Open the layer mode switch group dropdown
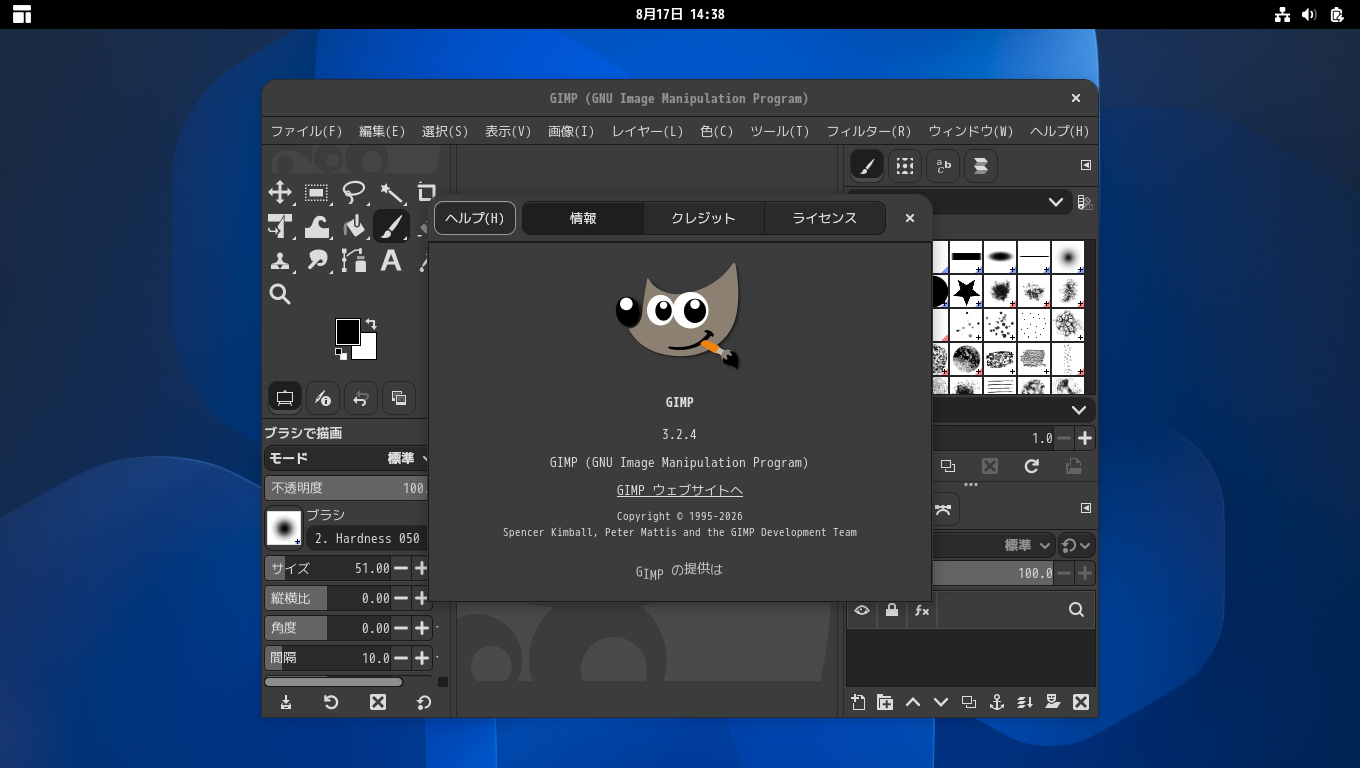Screen dimensions: 1360x768 coord(1077,545)
